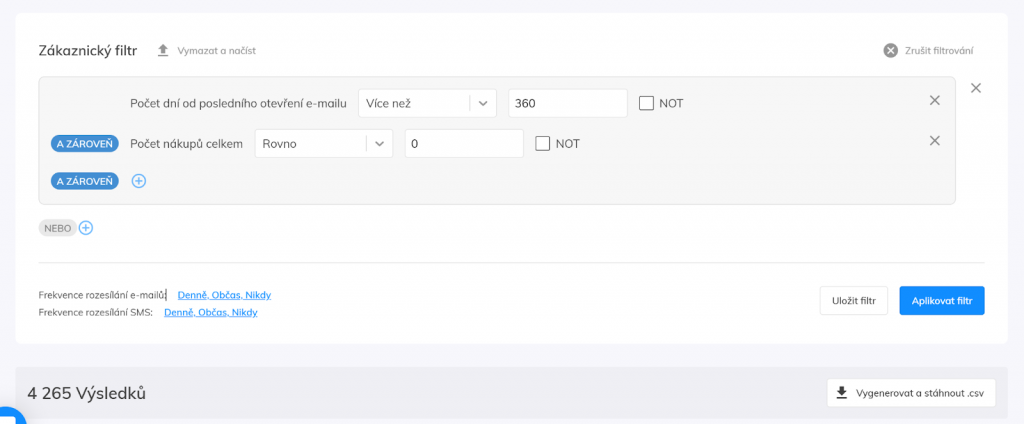Open e-mail frequency link Denně, Občas, Nikdy
Image resolution: width=1024 pixels, height=424 pixels.
224,295
